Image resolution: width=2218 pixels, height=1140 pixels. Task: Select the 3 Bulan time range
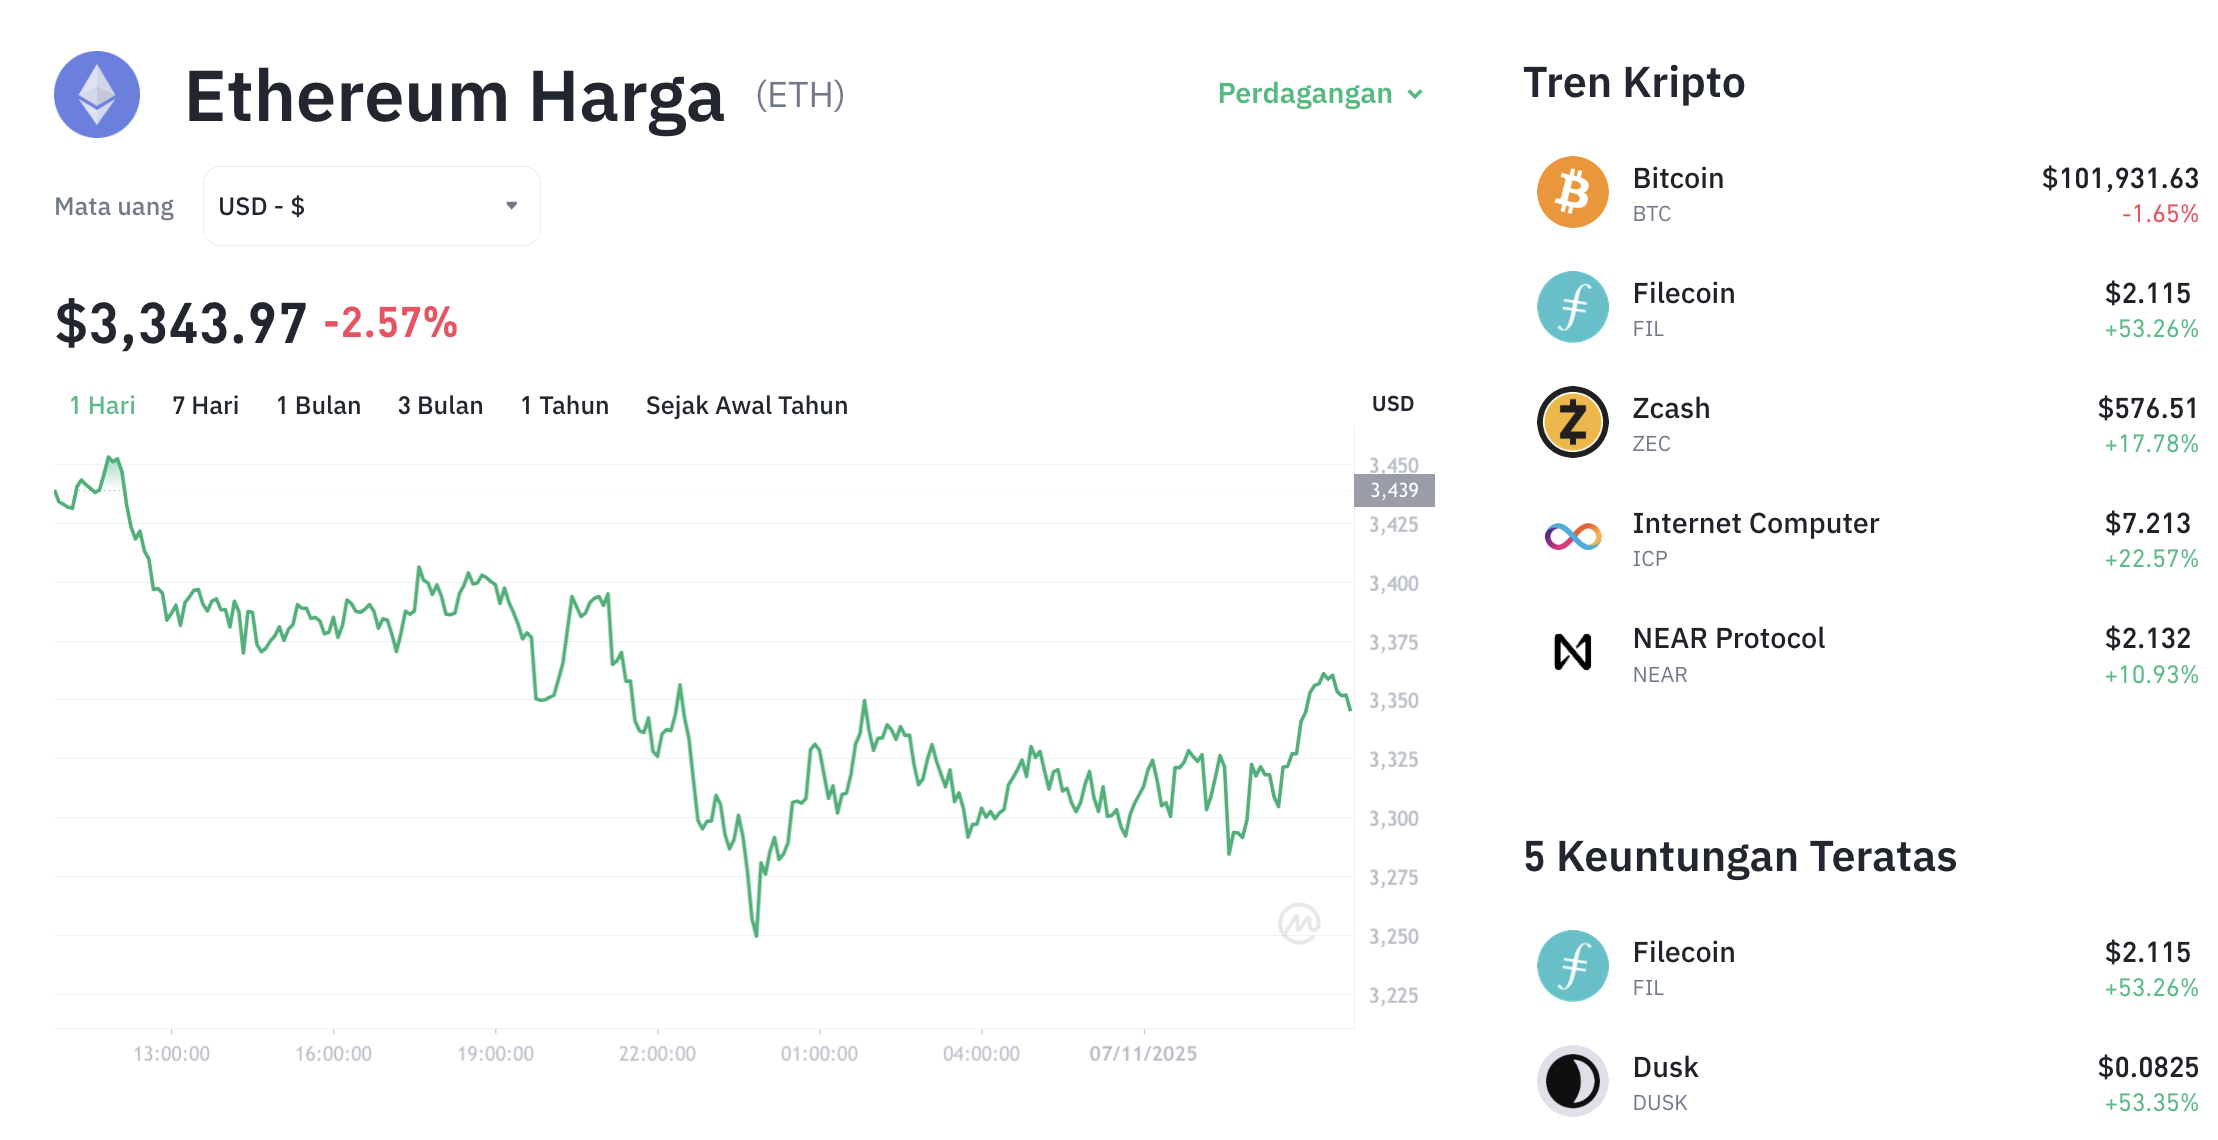pyautogui.click(x=440, y=405)
